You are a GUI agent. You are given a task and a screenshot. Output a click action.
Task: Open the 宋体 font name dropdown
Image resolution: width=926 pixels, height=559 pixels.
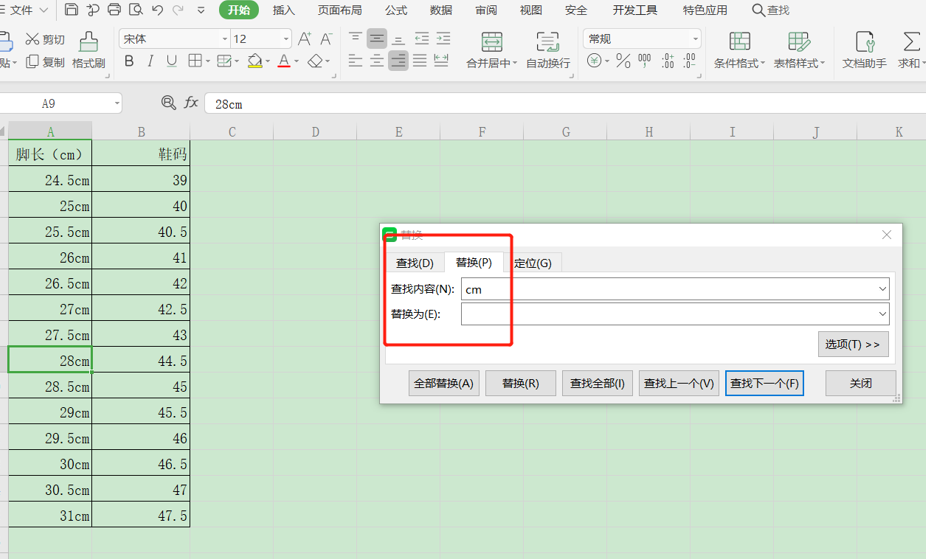224,39
